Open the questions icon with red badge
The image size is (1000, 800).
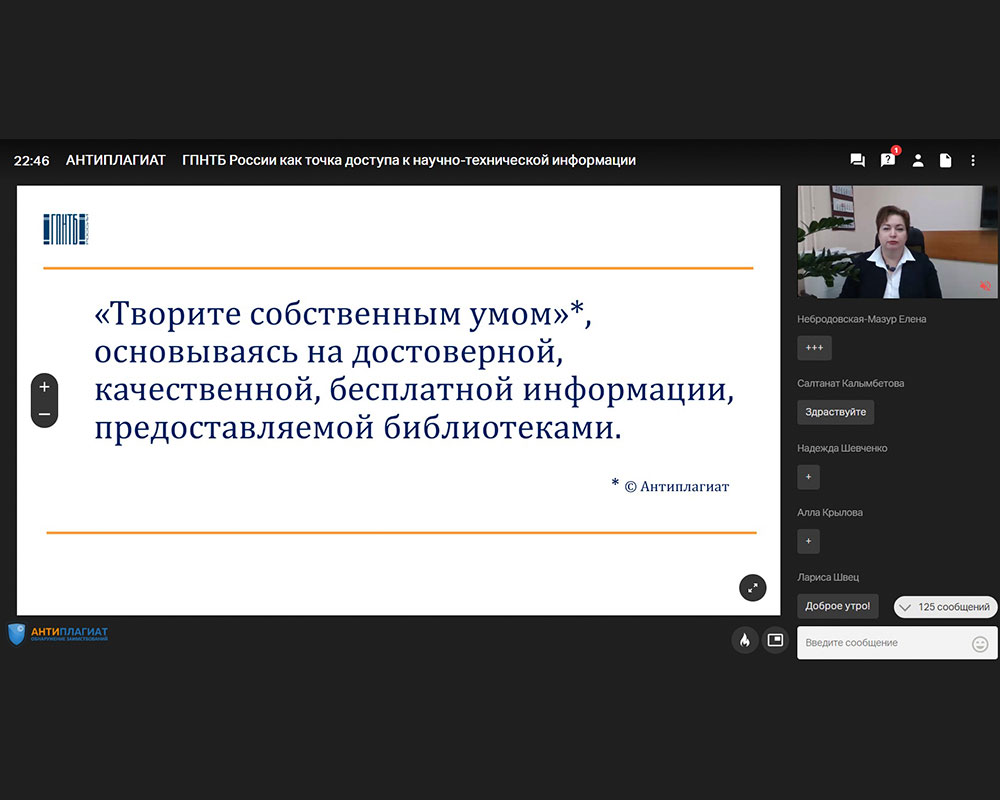(x=888, y=159)
